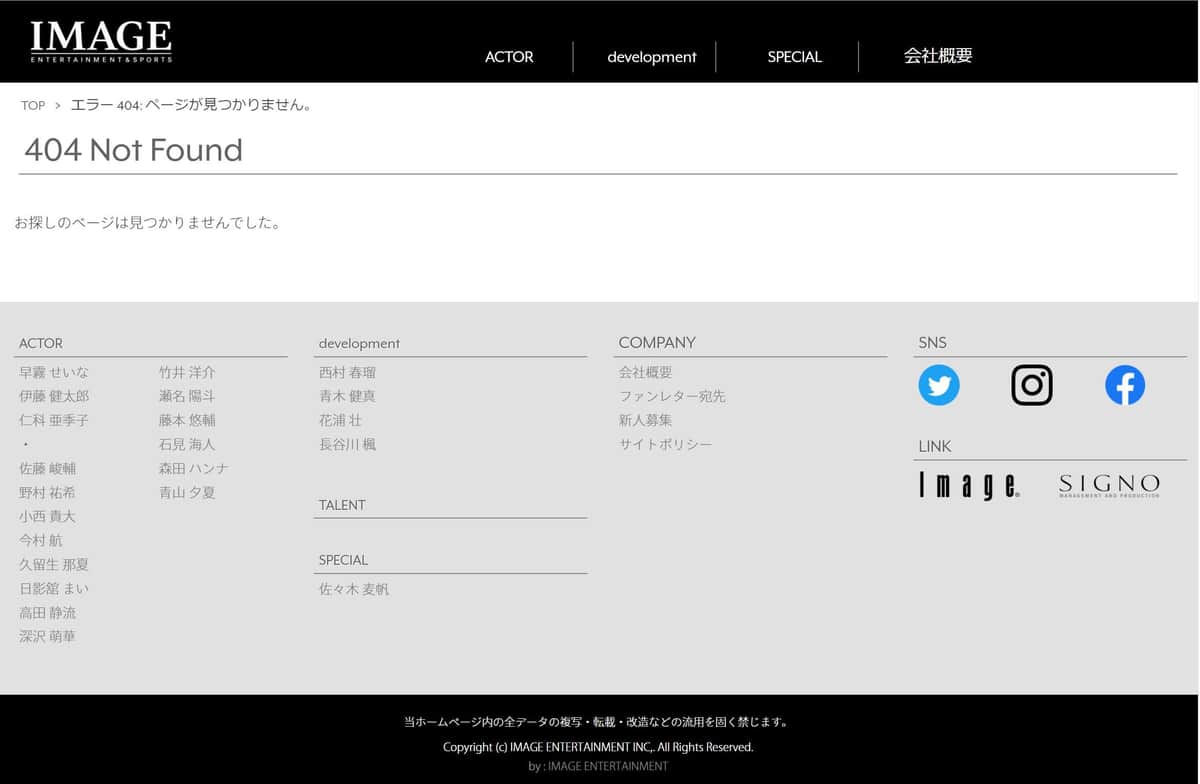This screenshot has height=784, width=1200.
Task: Open the 早霧 せいな actor page
Action: (x=53, y=371)
